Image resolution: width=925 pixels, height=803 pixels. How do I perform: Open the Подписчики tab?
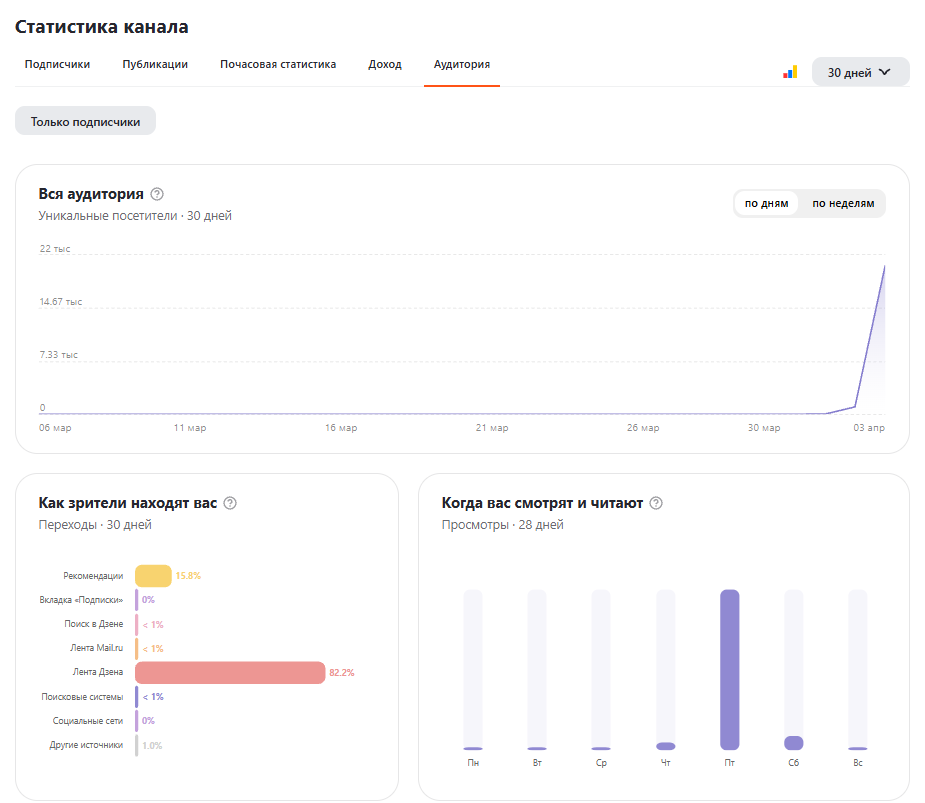pos(57,64)
